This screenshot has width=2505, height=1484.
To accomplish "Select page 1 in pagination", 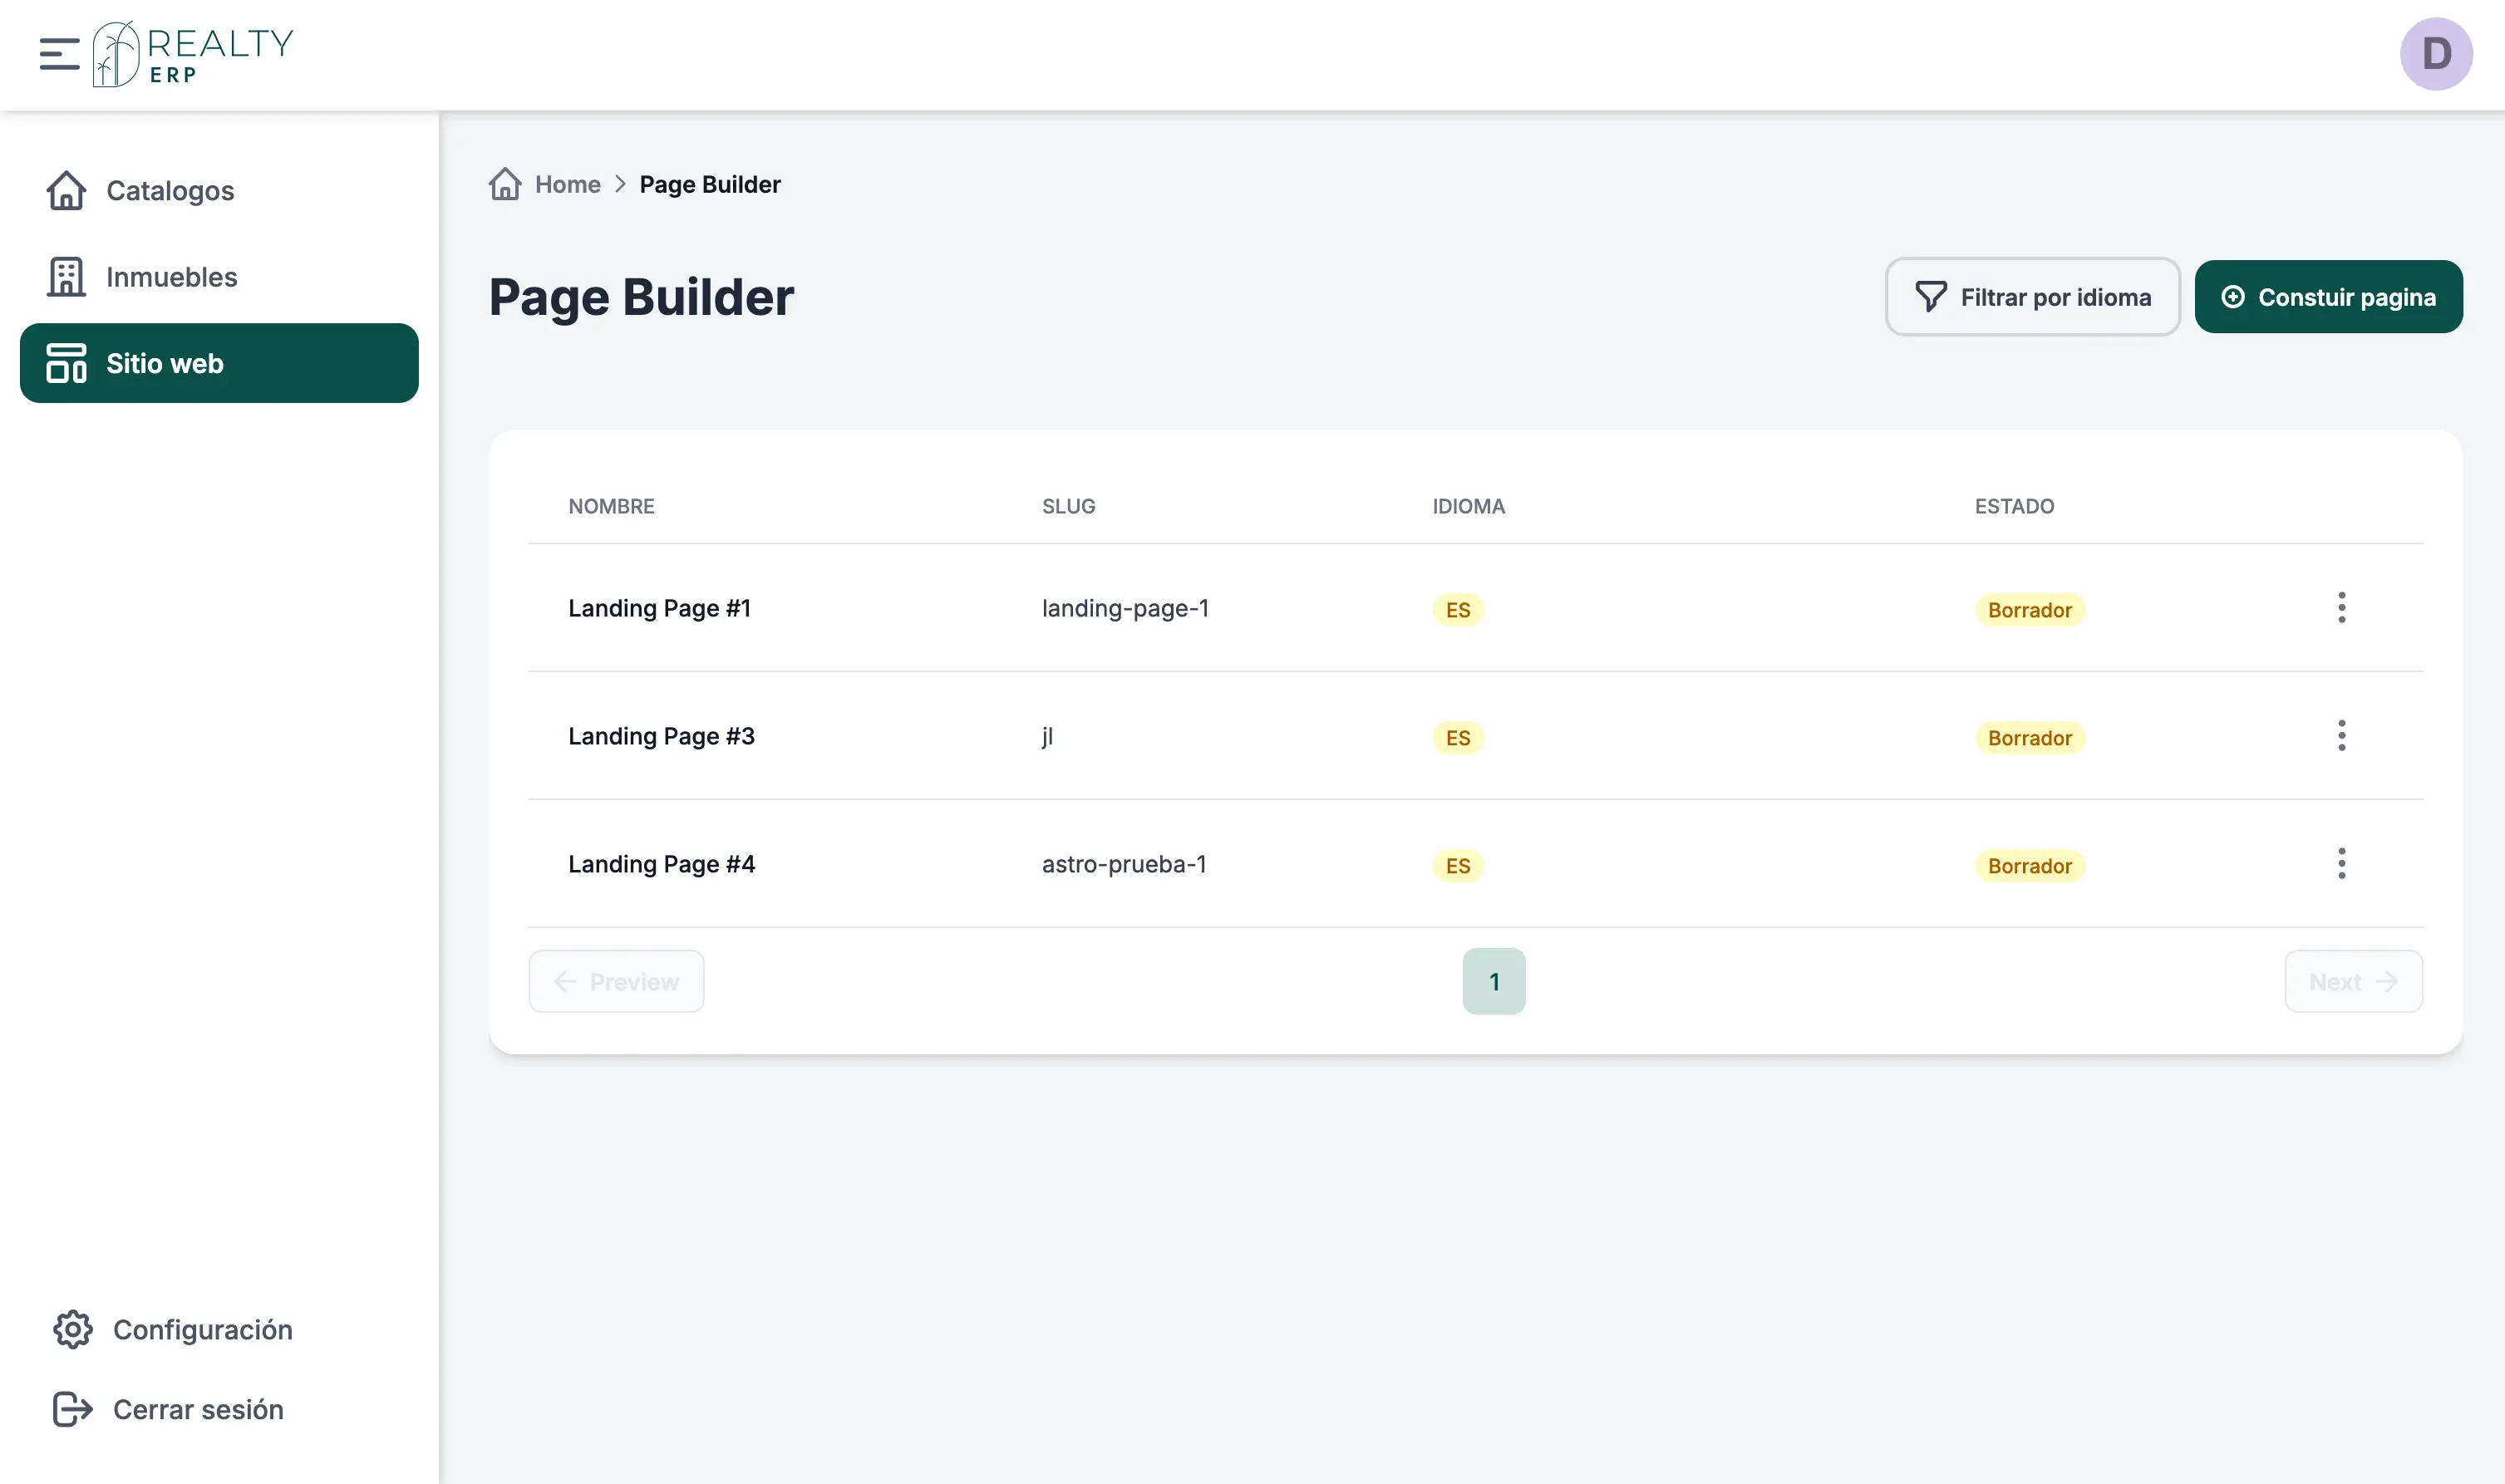I will coord(1493,981).
